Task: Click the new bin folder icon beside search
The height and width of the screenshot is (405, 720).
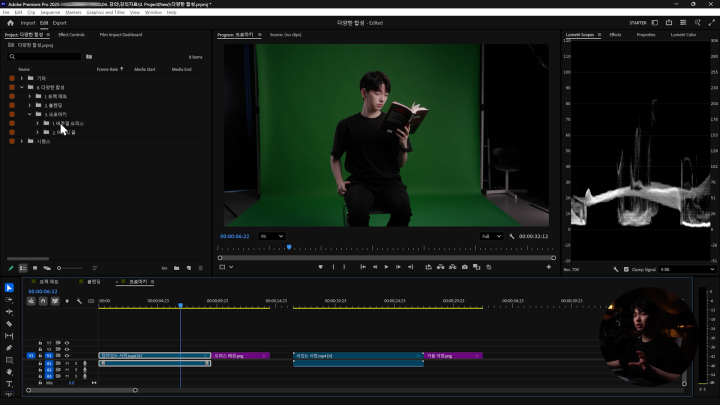Action: (x=87, y=57)
